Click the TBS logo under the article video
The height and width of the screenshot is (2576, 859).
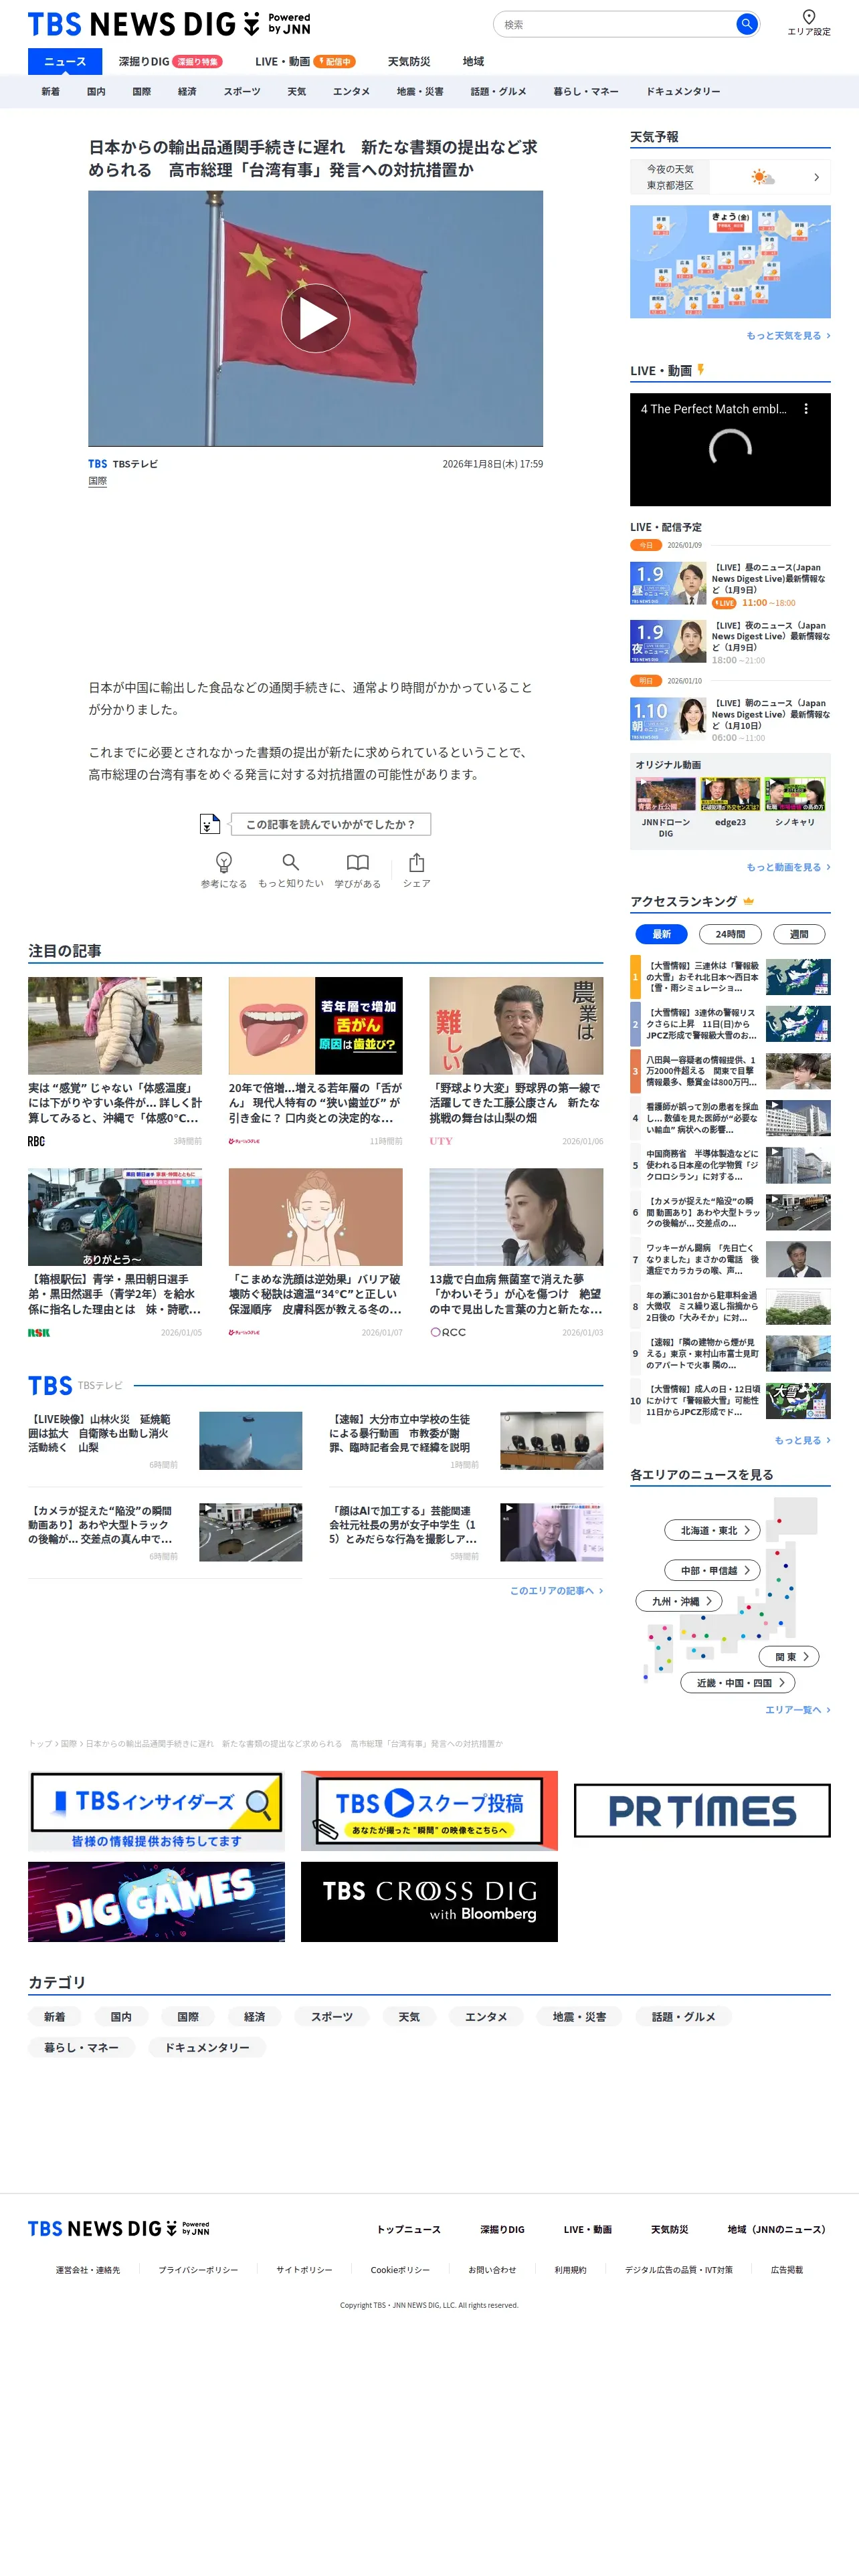pos(97,464)
